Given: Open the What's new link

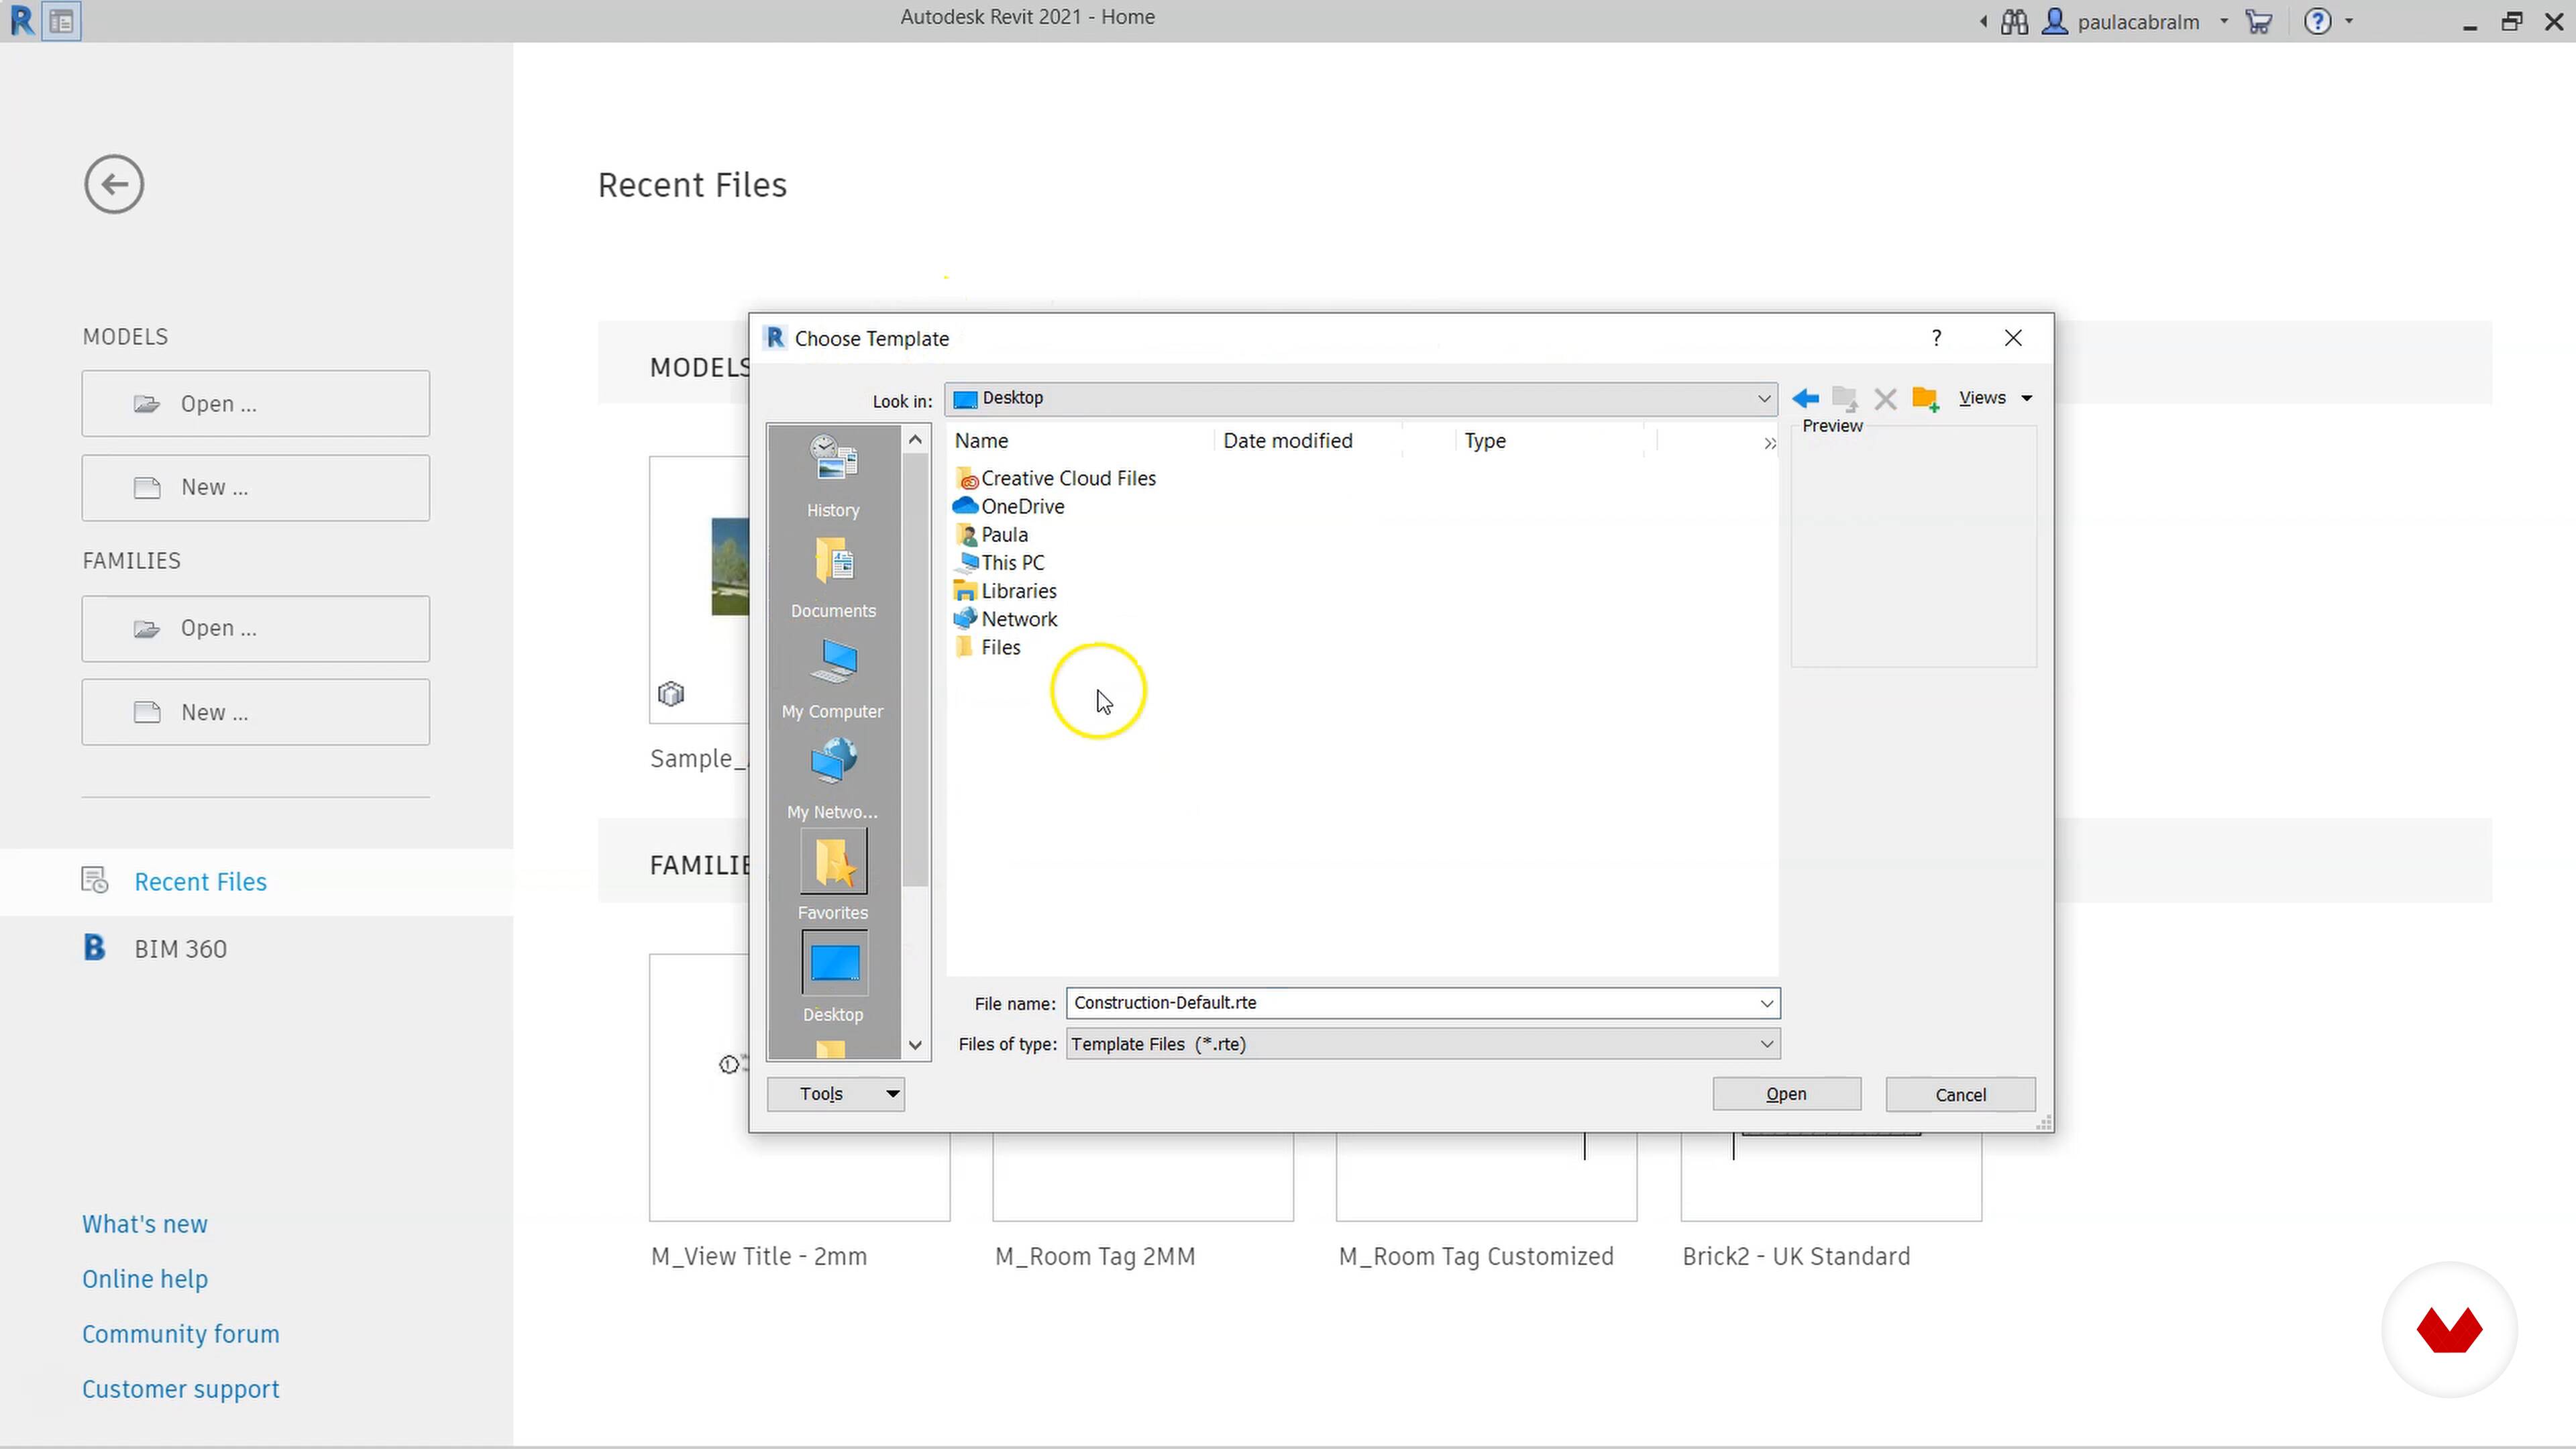Looking at the screenshot, I should click(x=145, y=1224).
